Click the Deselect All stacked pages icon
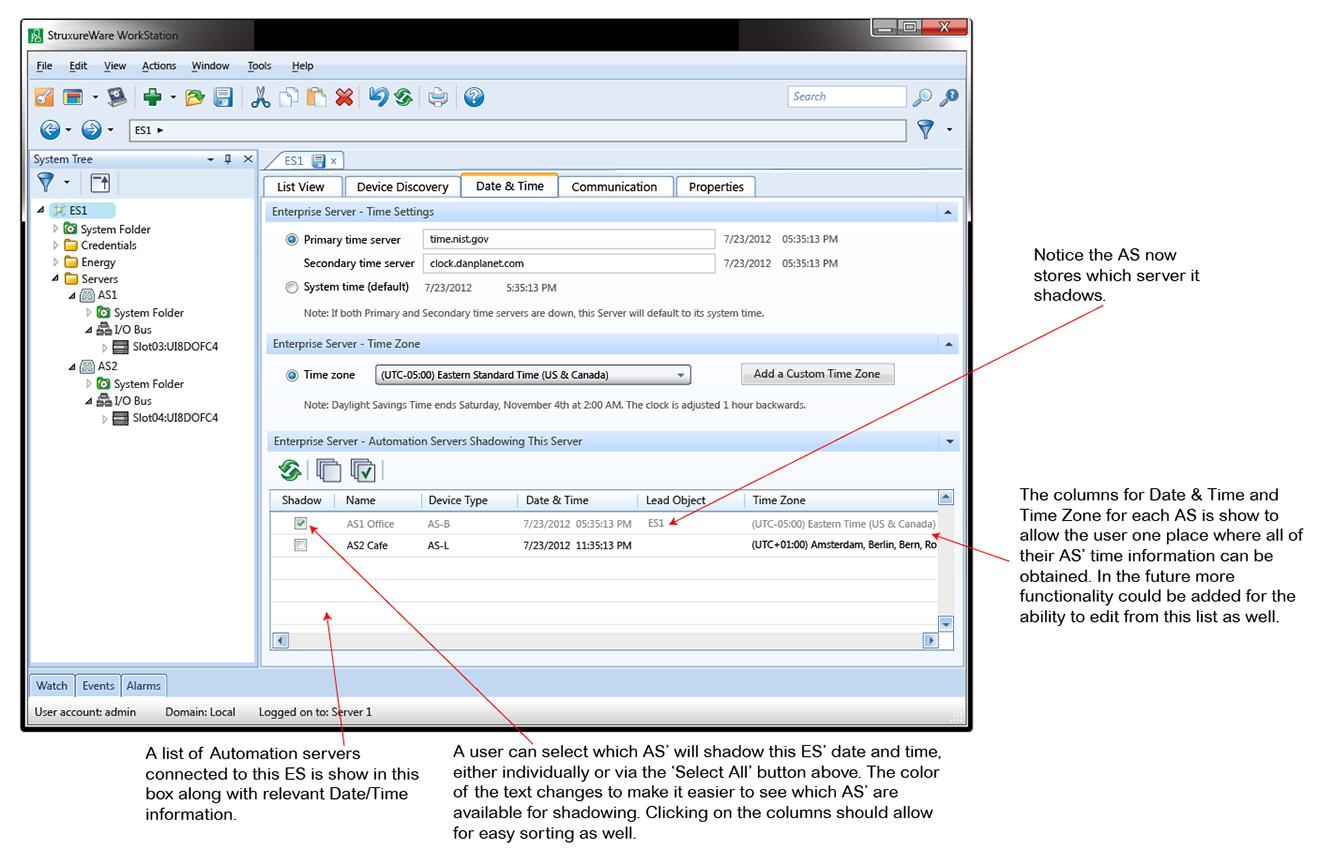Screen dimensions: 1318x864 pyautogui.click(x=329, y=470)
